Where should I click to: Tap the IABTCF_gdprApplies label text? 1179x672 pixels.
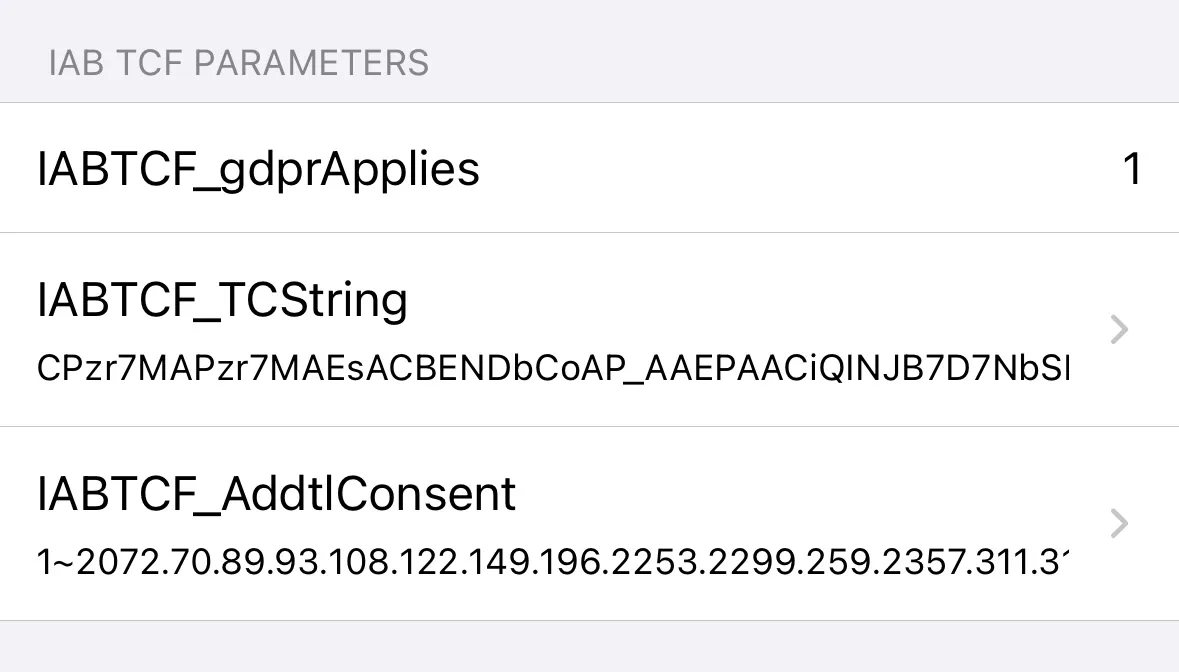click(259, 168)
